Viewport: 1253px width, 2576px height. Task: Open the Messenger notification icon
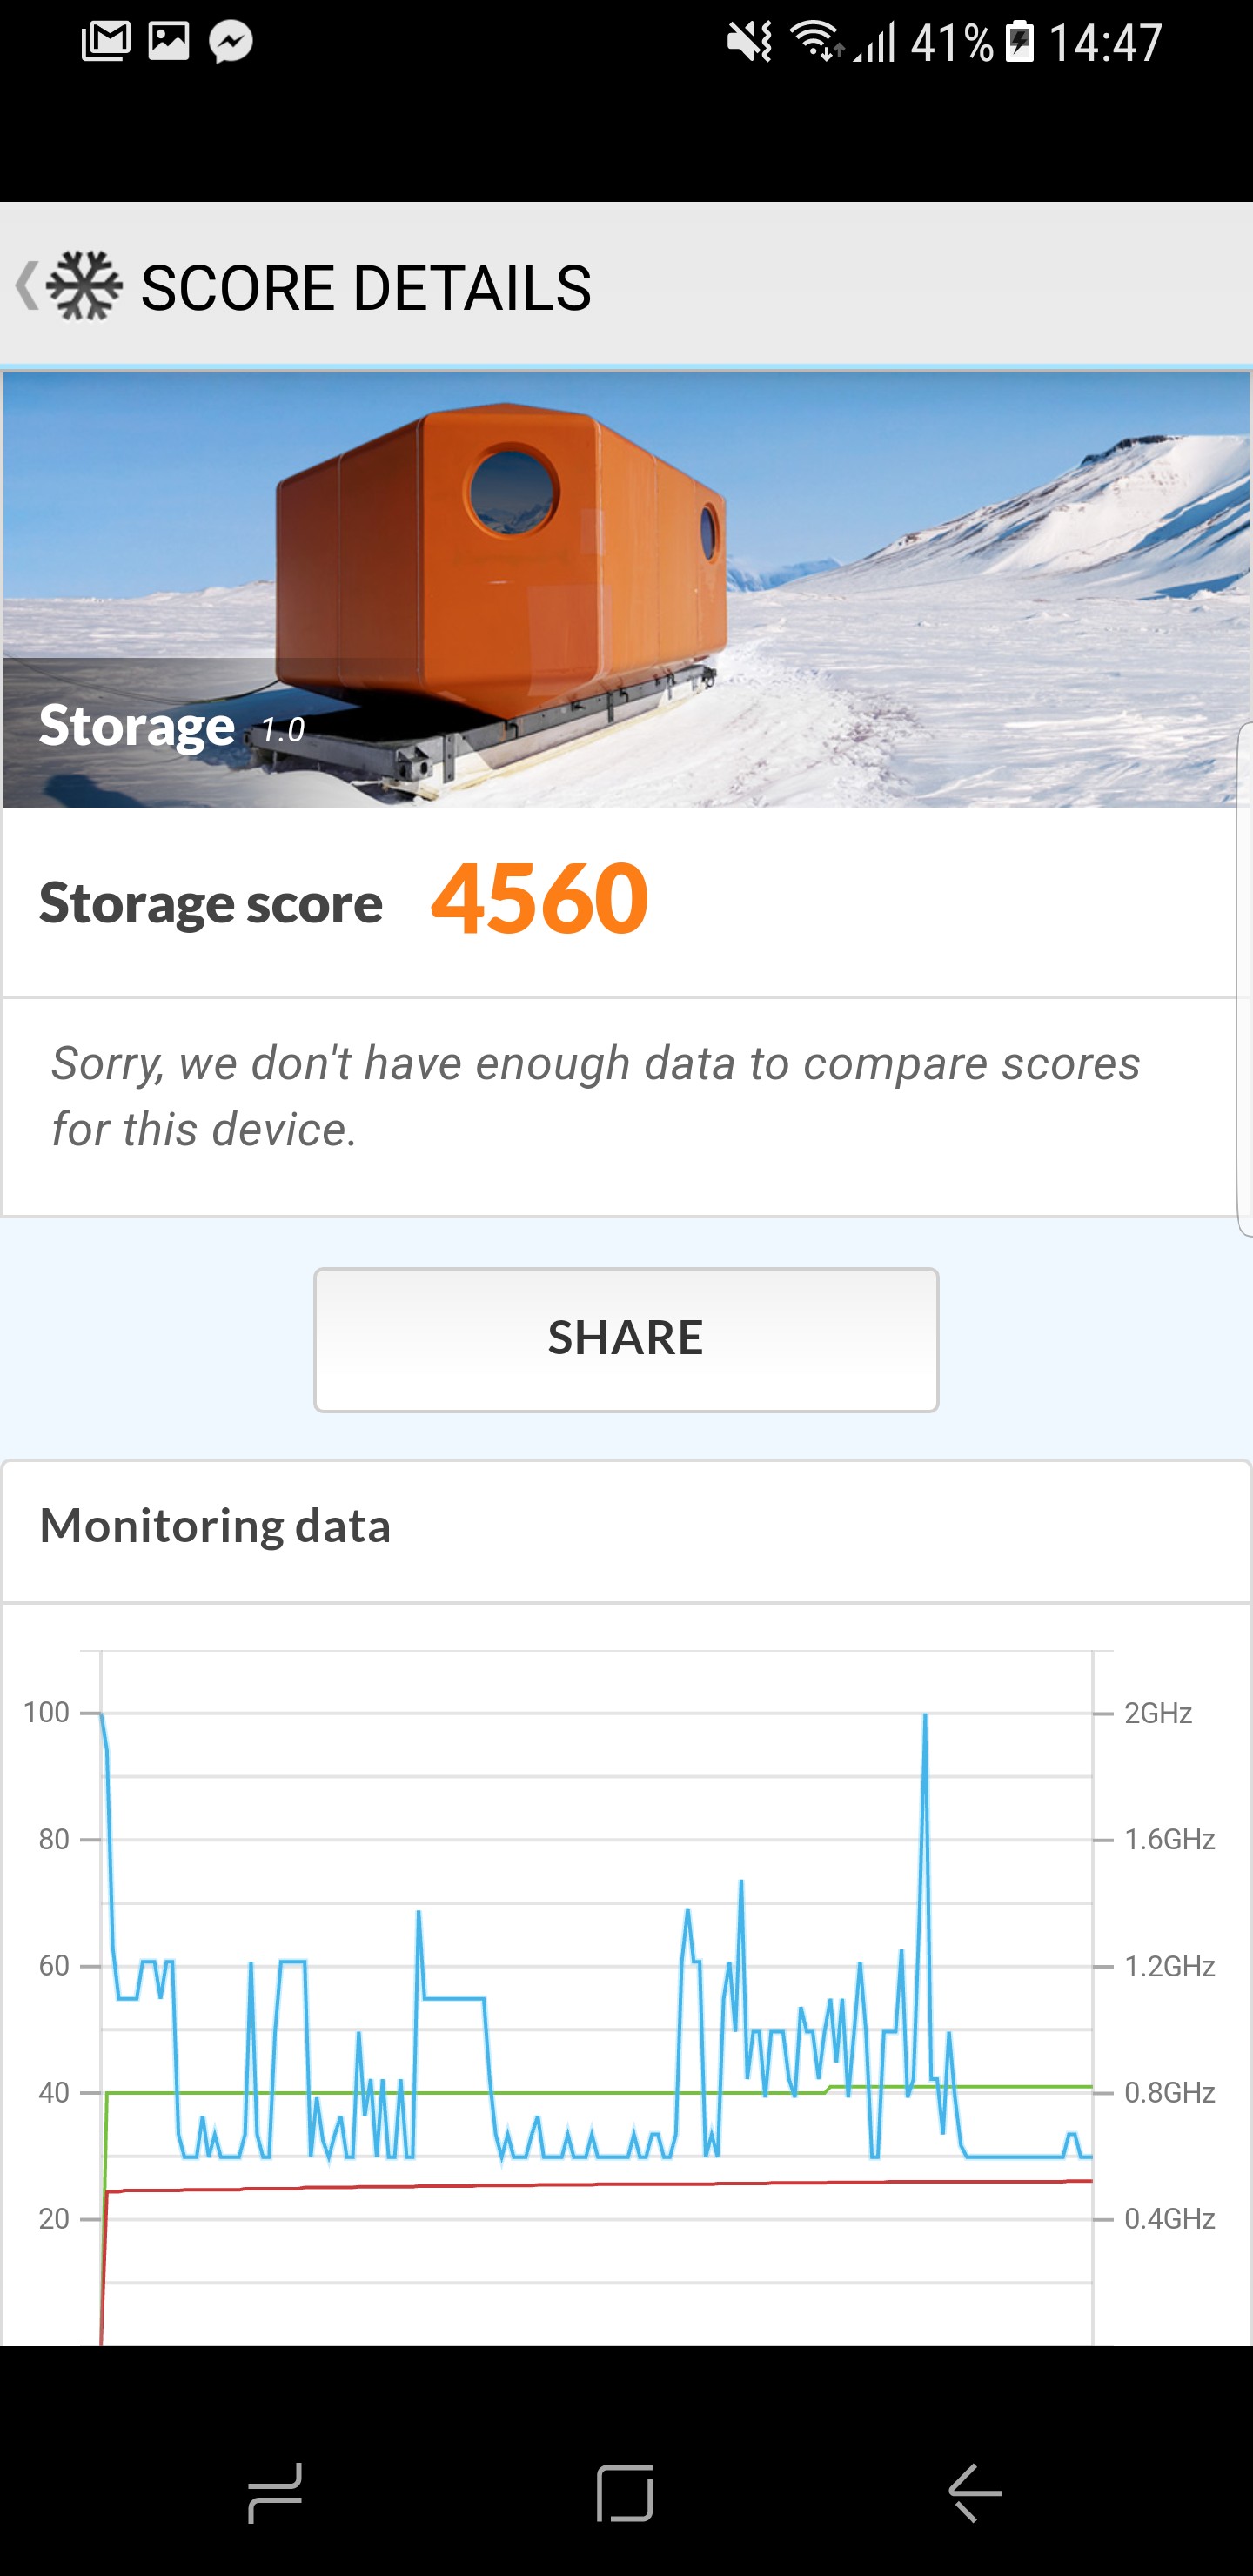pos(231,42)
